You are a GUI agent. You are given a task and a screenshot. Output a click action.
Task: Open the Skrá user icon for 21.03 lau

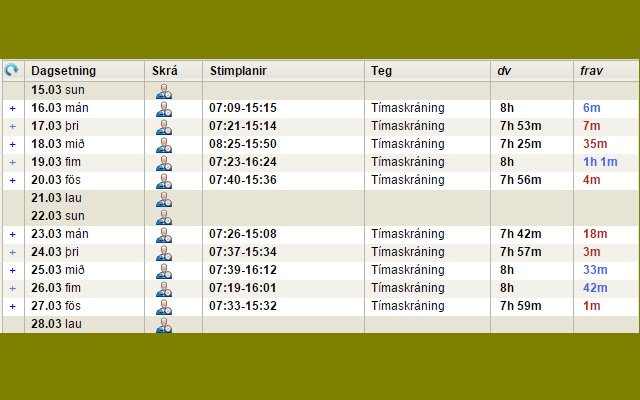(164, 199)
